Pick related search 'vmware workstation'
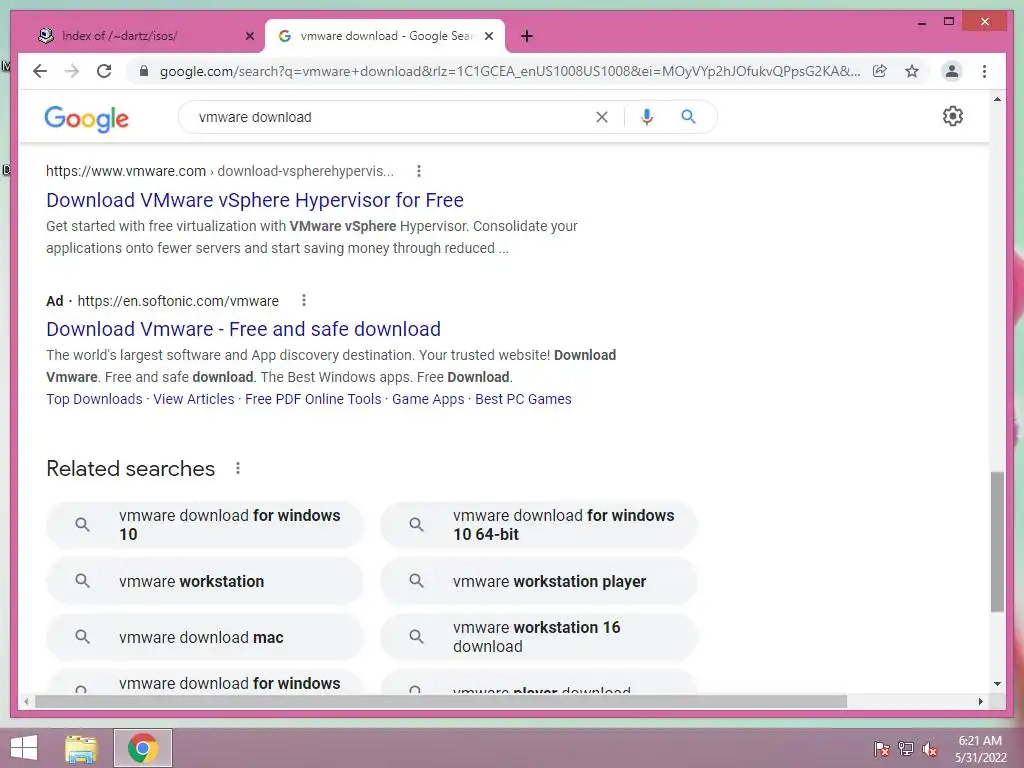 coord(204,581)
